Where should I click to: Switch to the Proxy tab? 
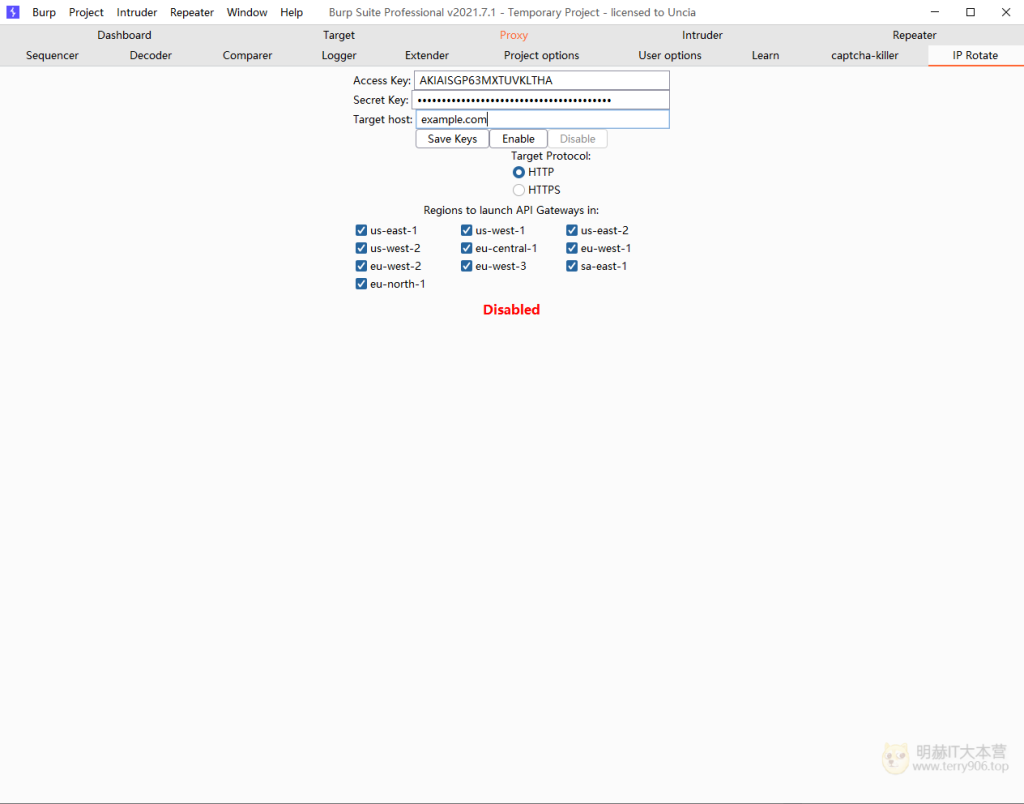pyautogui.click(x=513, y=35)
